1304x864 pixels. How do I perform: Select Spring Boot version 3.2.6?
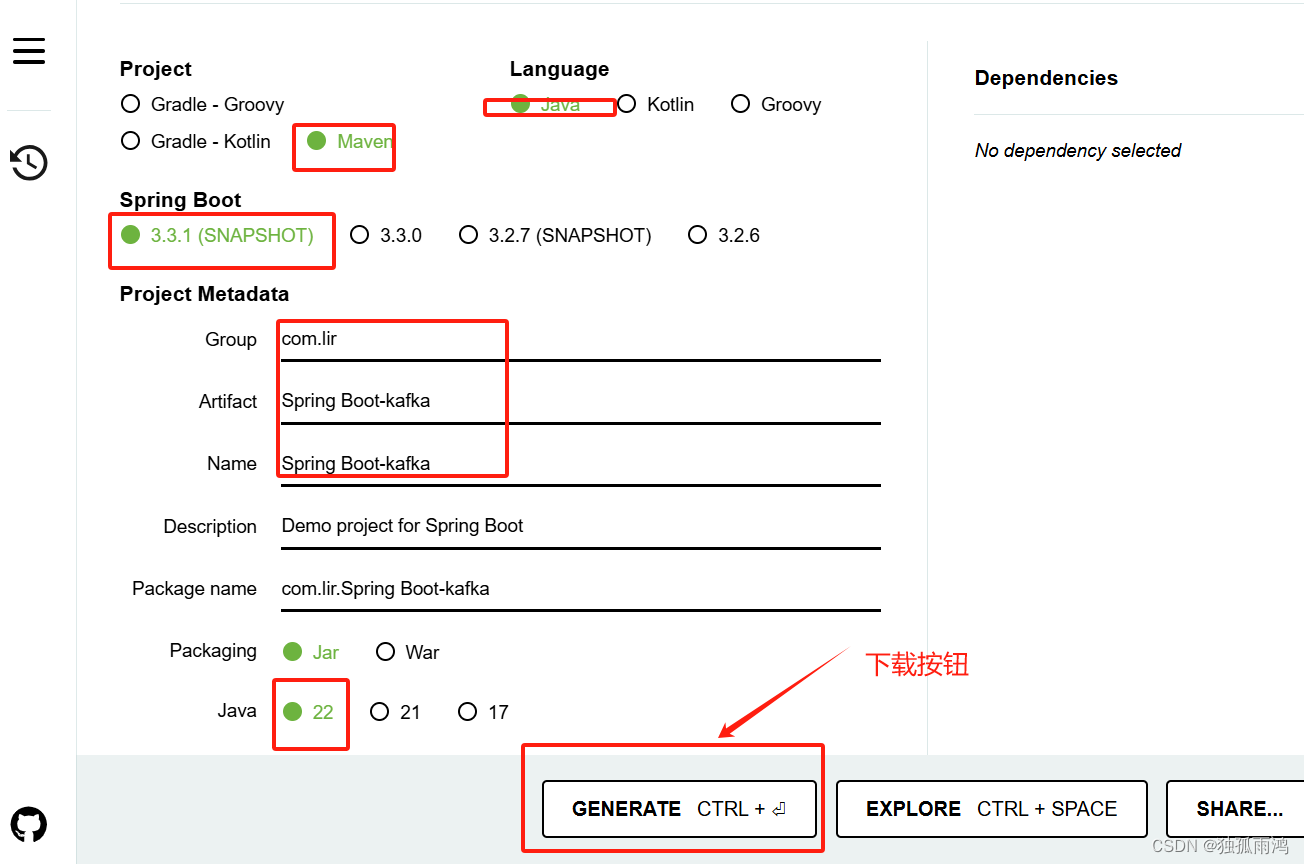pos(697,235)
